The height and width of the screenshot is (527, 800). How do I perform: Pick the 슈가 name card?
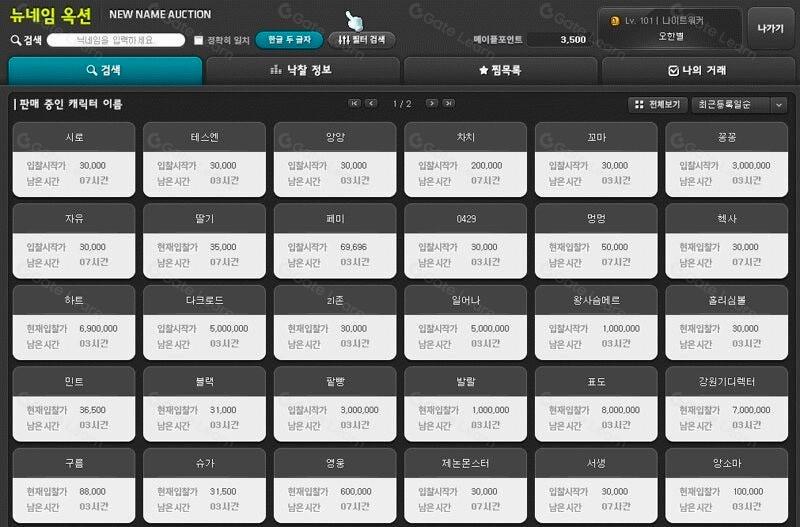(x=205, y=486)
